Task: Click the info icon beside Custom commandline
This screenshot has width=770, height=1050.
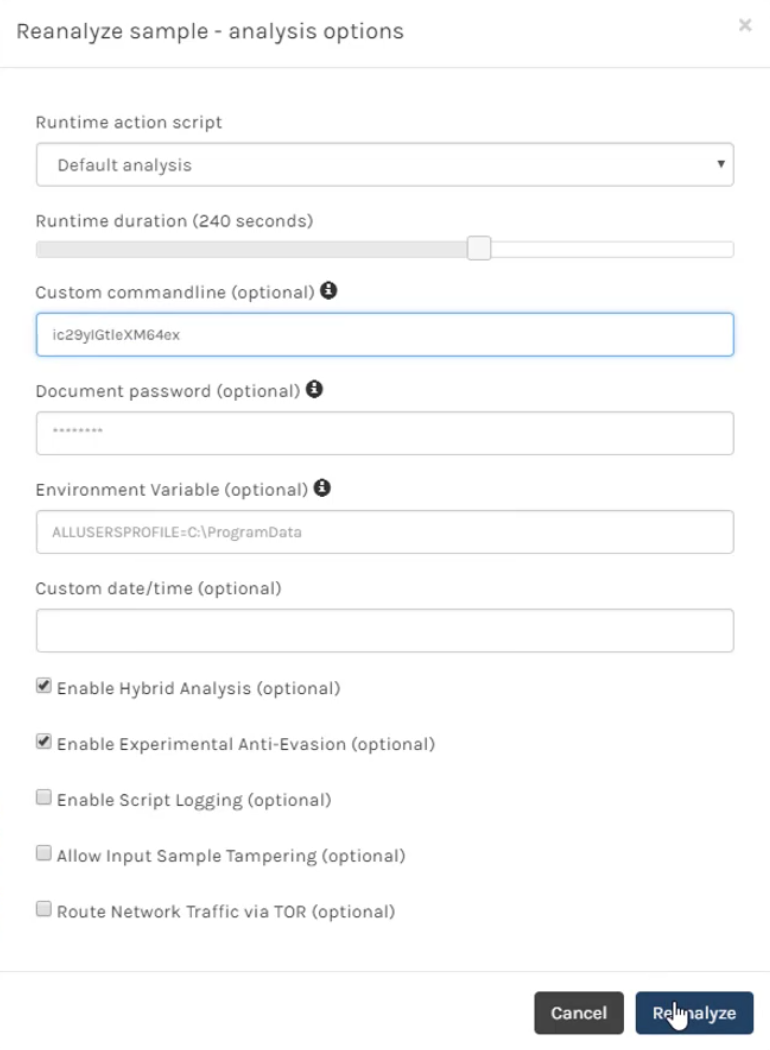Action: [x=328, y=291]
